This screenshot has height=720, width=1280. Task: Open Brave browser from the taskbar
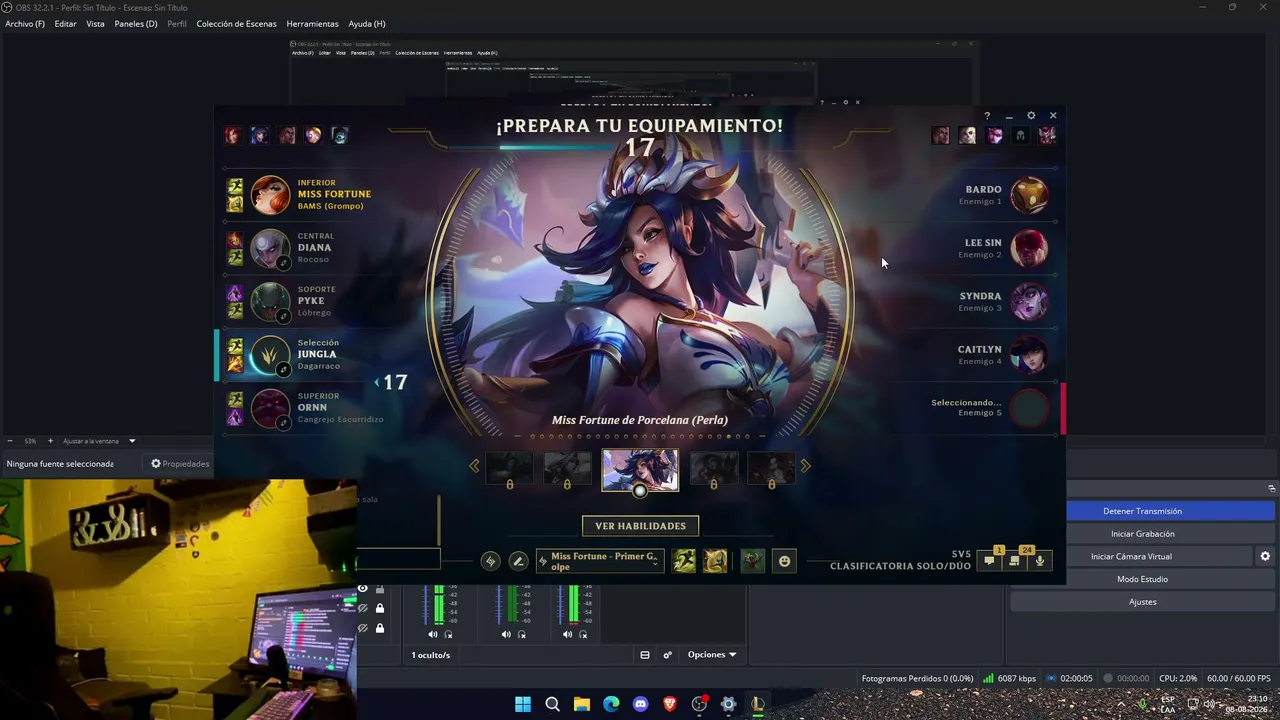[x=670, y=704]
